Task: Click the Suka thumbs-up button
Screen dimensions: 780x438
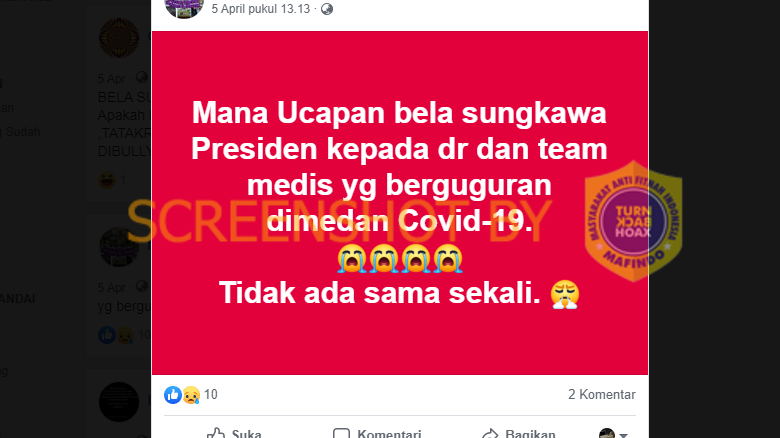Action: (x=234, y=433)
